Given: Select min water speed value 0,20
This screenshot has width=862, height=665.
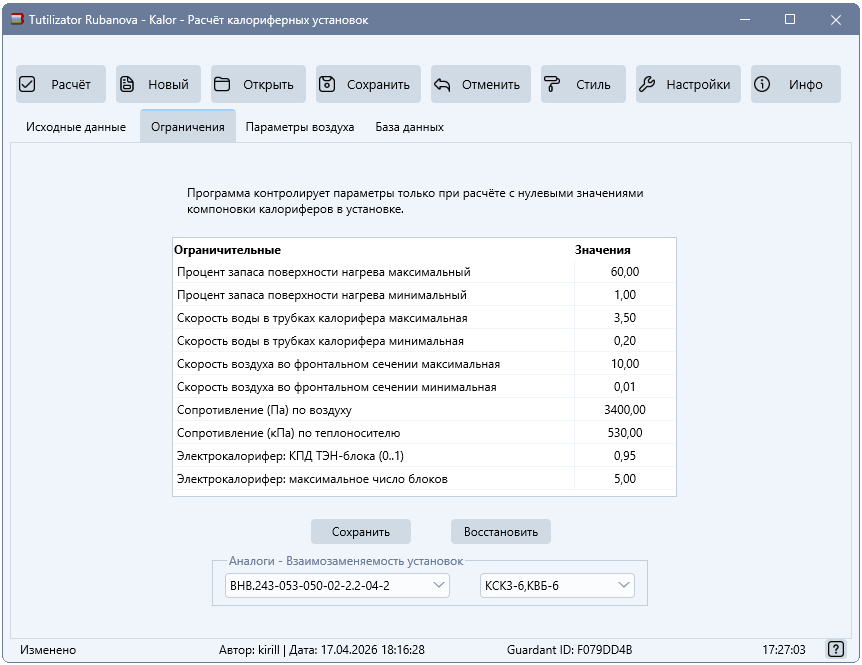Looking at the screenshot, I should coord(625,341).
